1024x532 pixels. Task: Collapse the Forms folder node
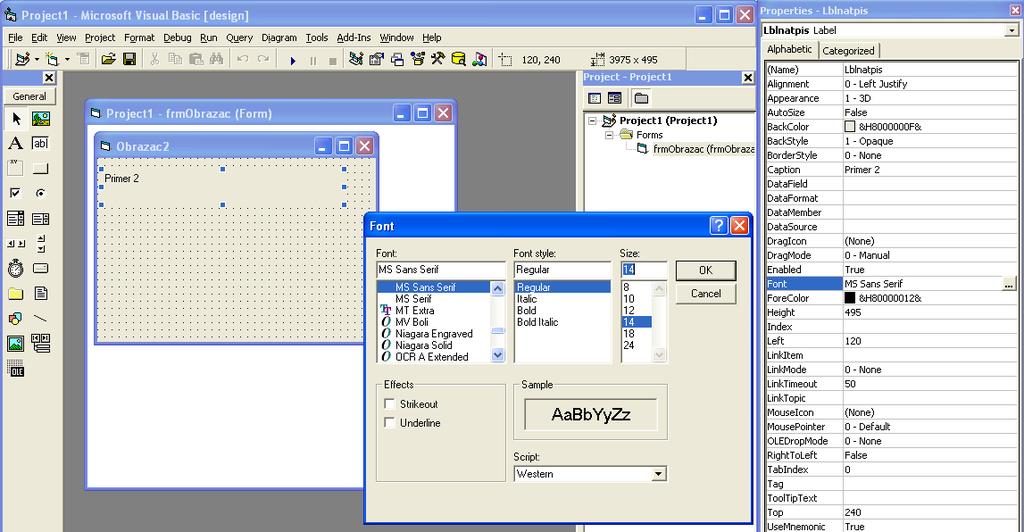point(609,134)
